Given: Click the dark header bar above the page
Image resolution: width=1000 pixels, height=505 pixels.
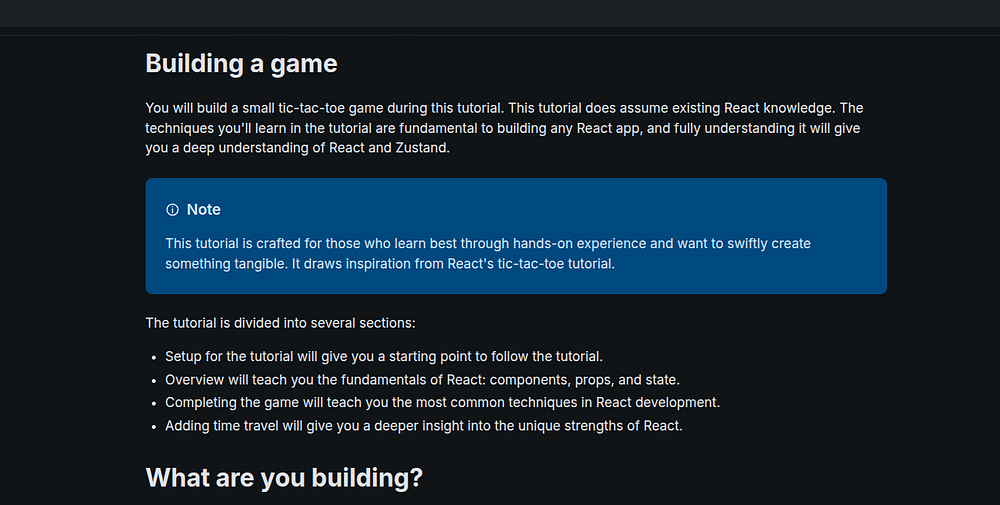Looking at the screenshot, I should [500, 14].
